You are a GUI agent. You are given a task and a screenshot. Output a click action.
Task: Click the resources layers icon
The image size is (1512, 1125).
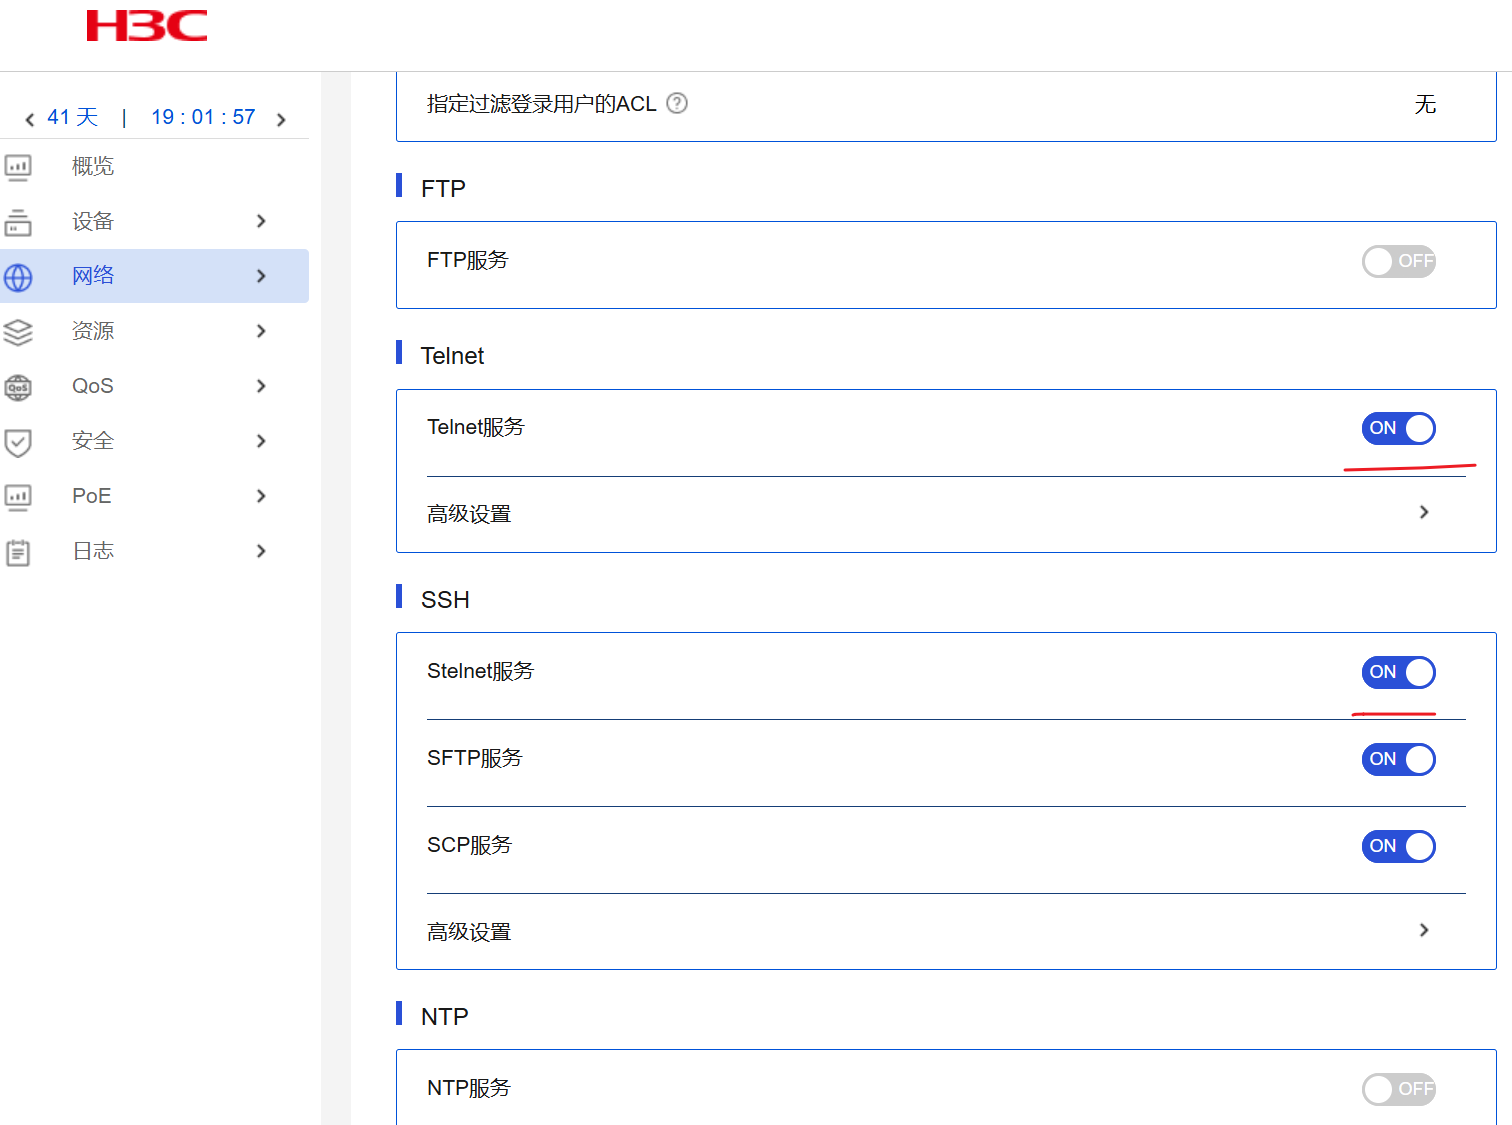point(18,332)
